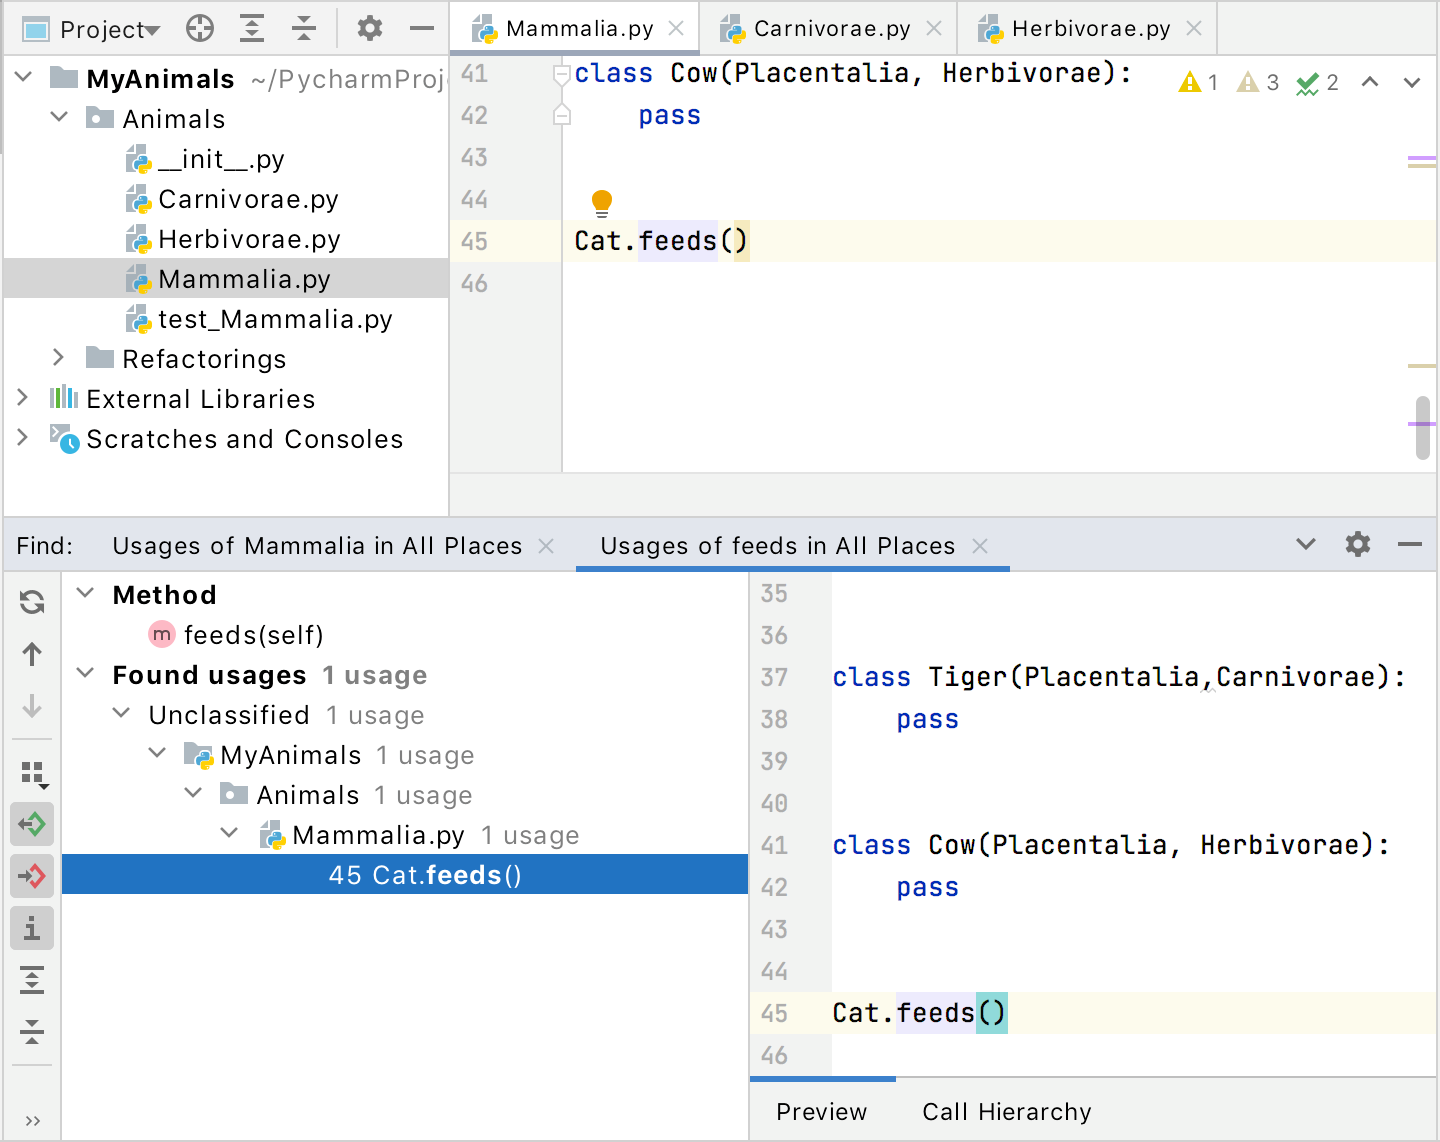Switch to Carnivorae.py editor tab
The width and height of the screenshot is (1440, 1142).
pos(831,29)
